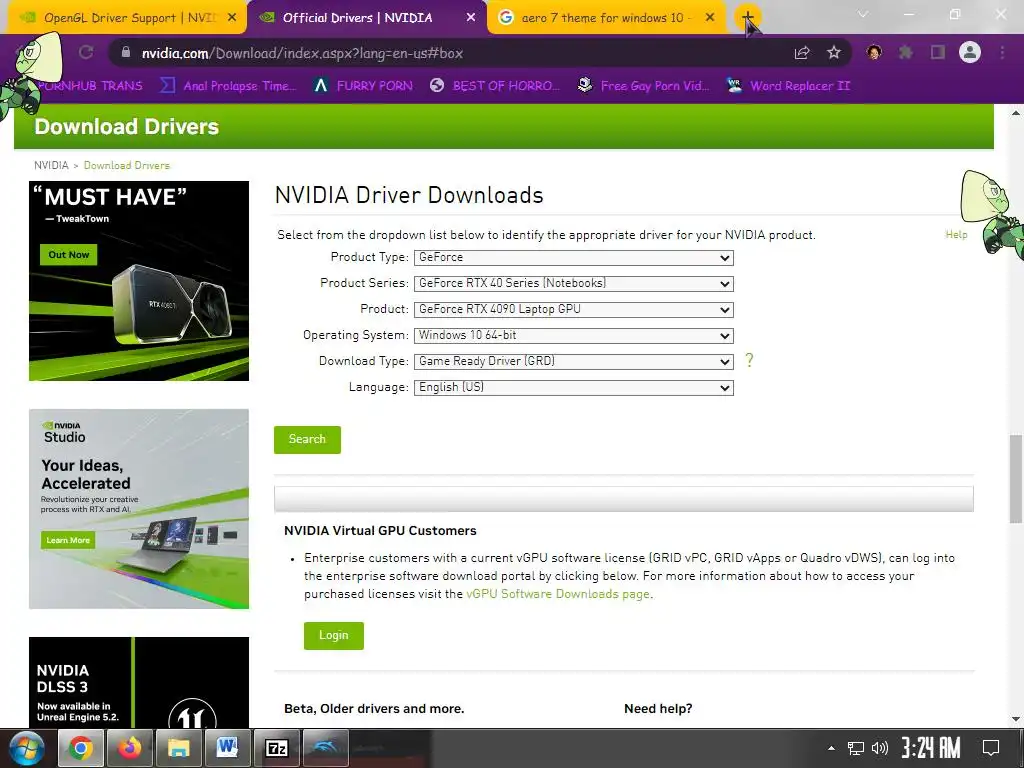Expand the Download Type dropdown
This screenshot has height=768, width=1024.
[573, 362]
